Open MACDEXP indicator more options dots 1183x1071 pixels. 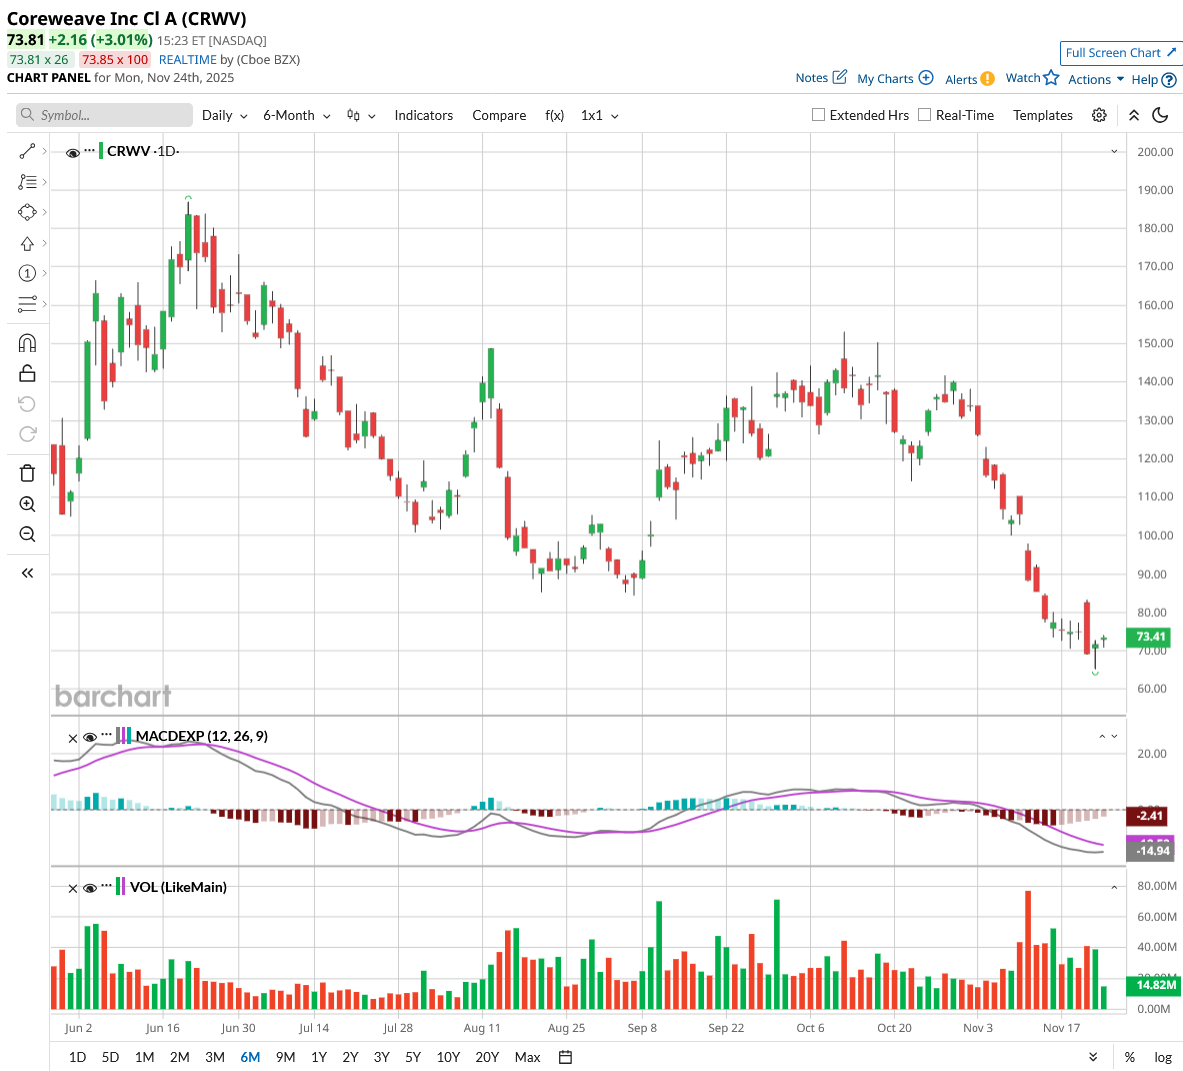[106, 736]
